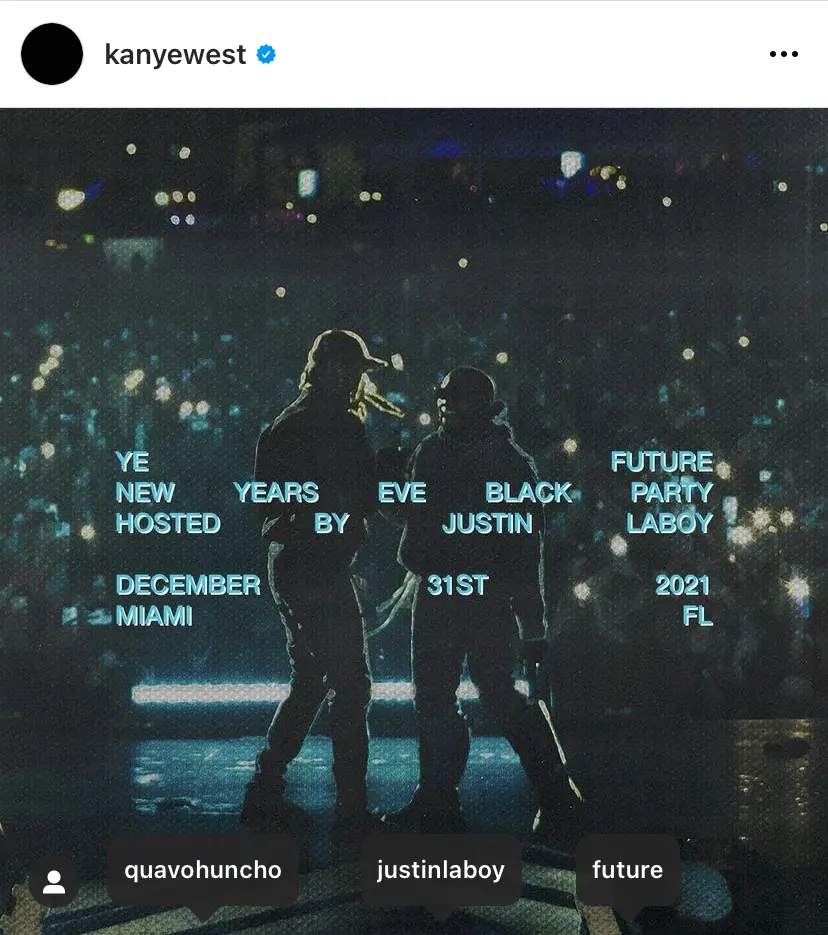
Task: Open the post's three-dot more options menu
Action: tap(783, 54)
